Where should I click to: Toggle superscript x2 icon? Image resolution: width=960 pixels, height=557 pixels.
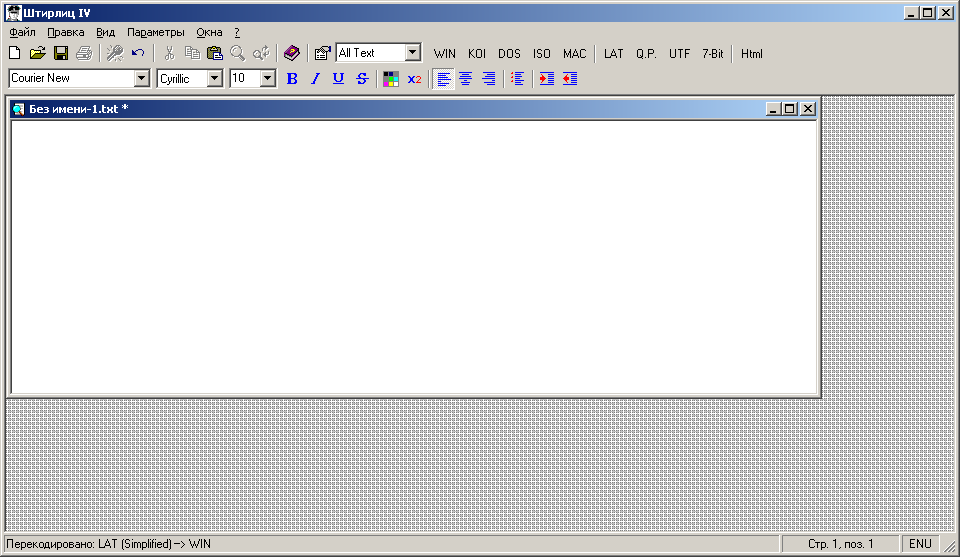(x=414, y=78)
